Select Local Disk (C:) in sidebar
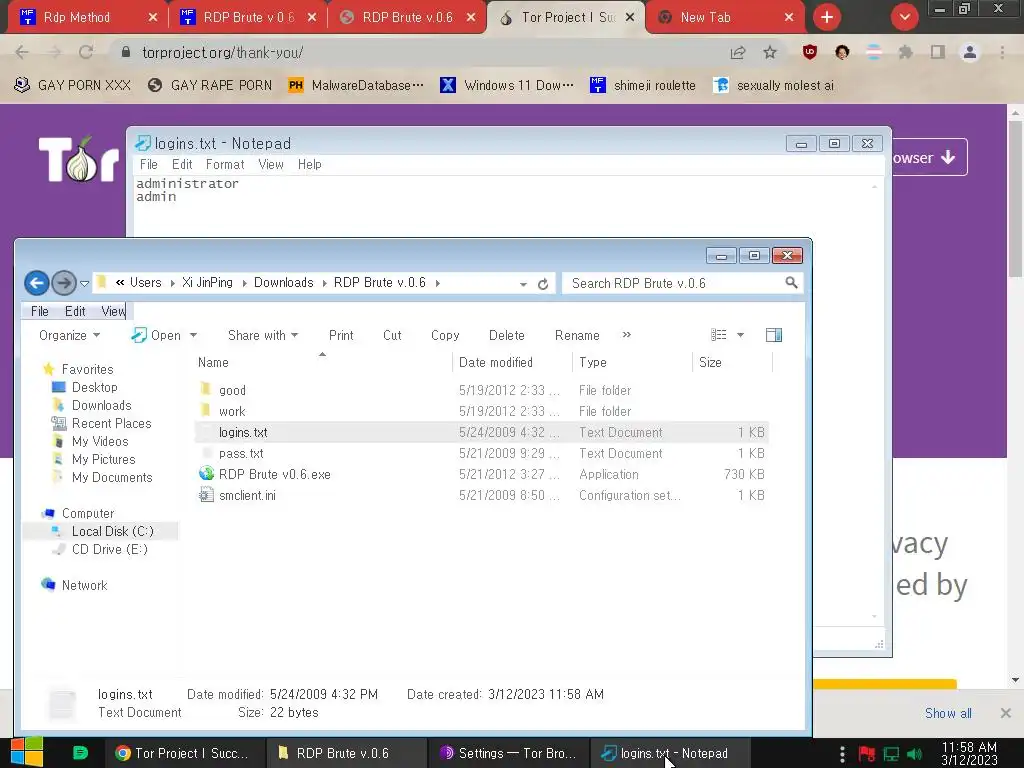Viewport: 1024px width, 768px height. 112,532
